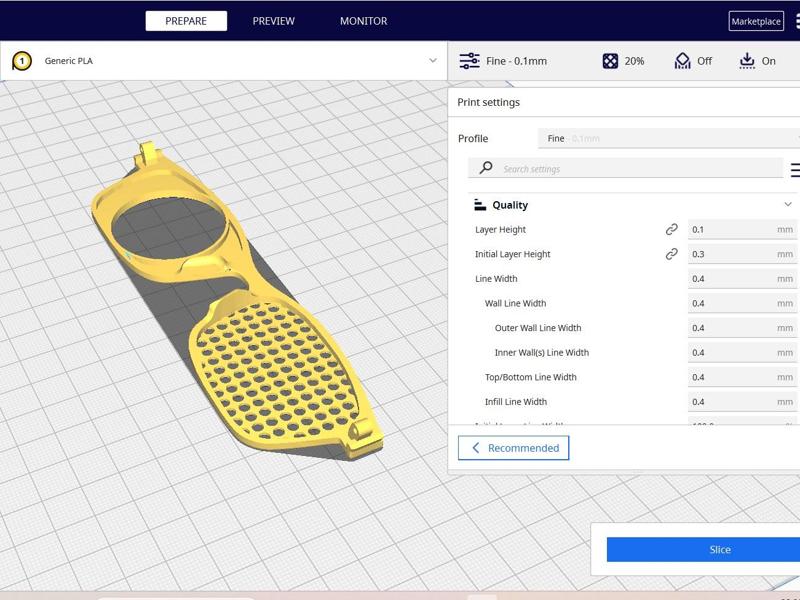Click the Print settings heading
Viewport: 800px width, 600px height.
pos(488,102)
